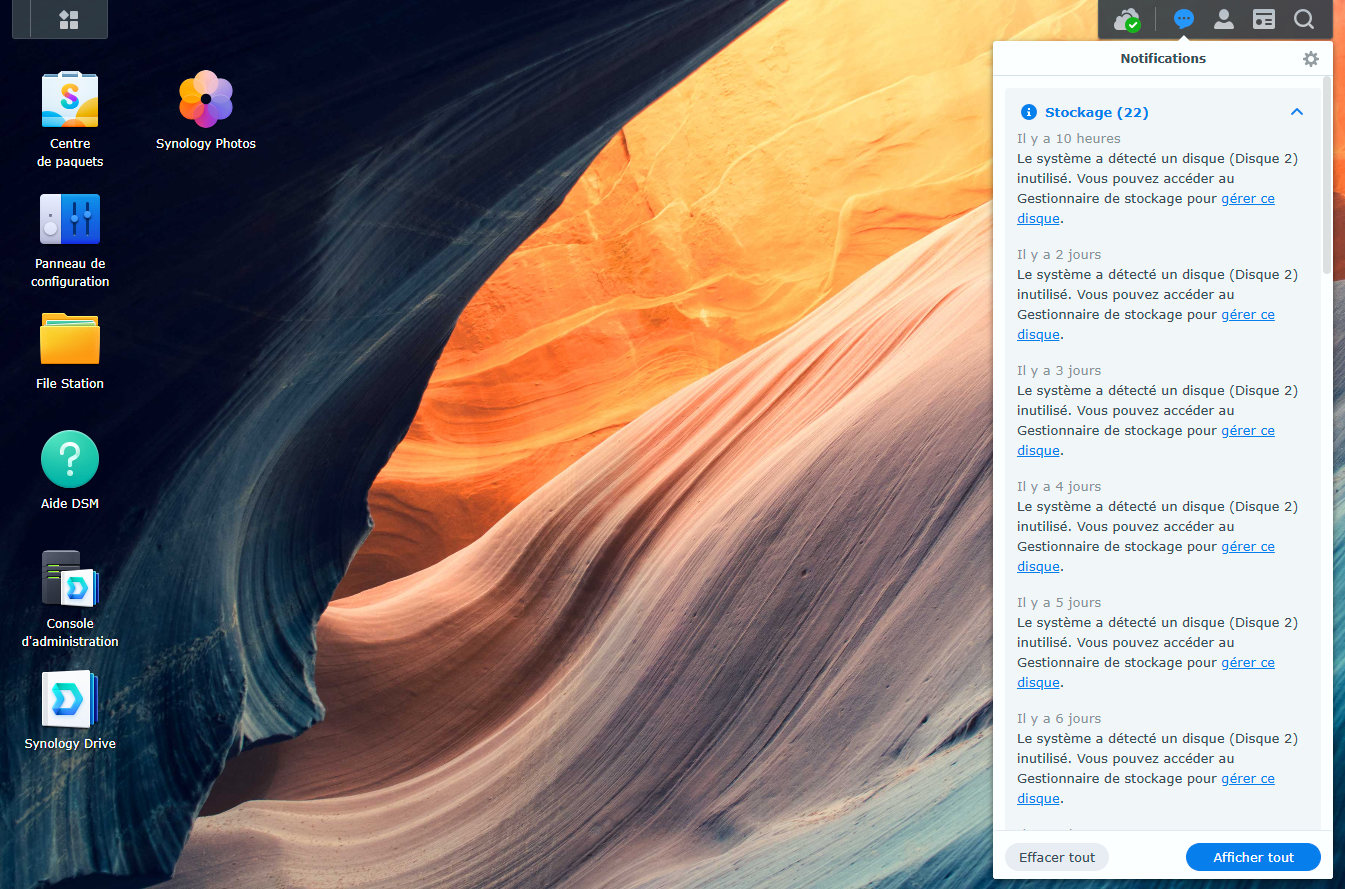This screenshot has height=889, width=1345.
Task: Click Effacer tout button
Action: point(1056,857)
